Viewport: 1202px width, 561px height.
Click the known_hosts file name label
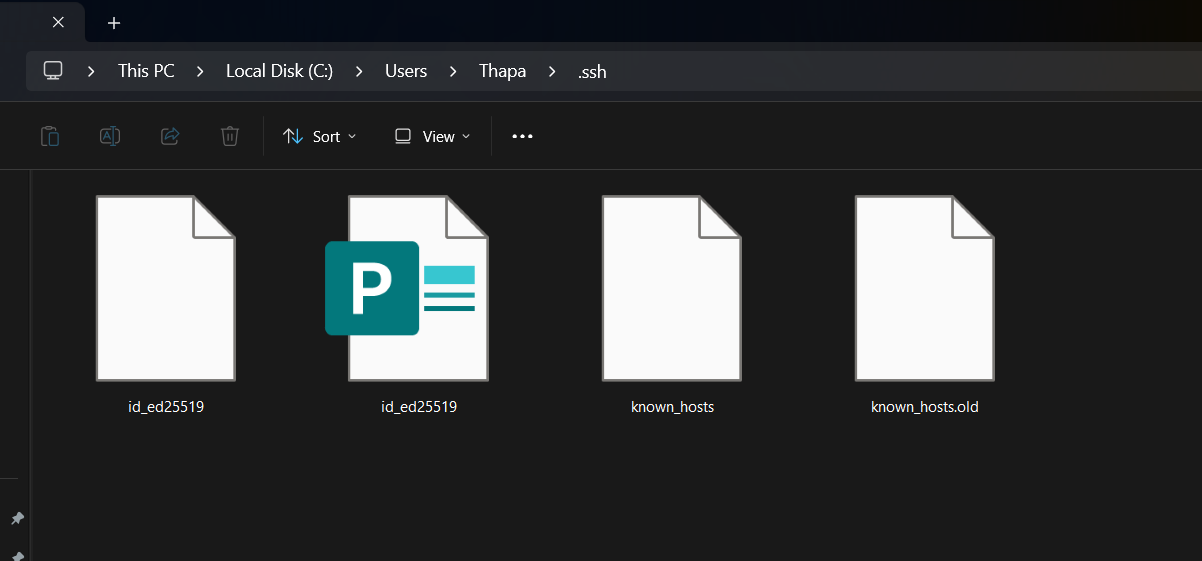tap(672, 407)
